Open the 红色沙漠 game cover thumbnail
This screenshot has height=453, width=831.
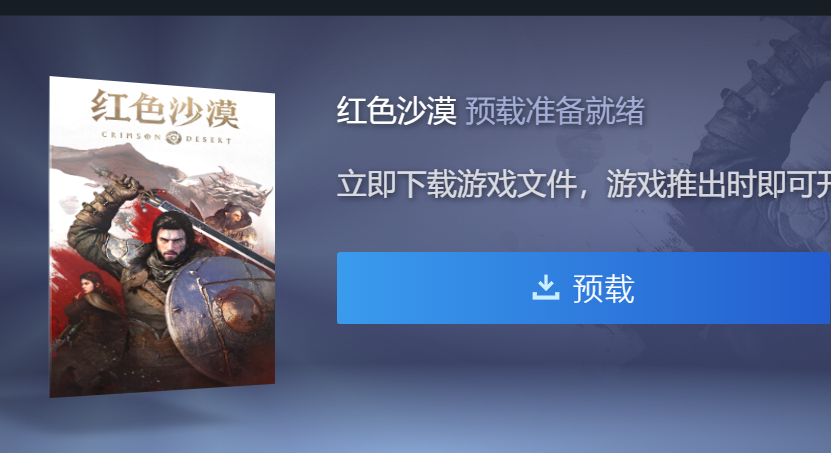click(x=162, y=237)
